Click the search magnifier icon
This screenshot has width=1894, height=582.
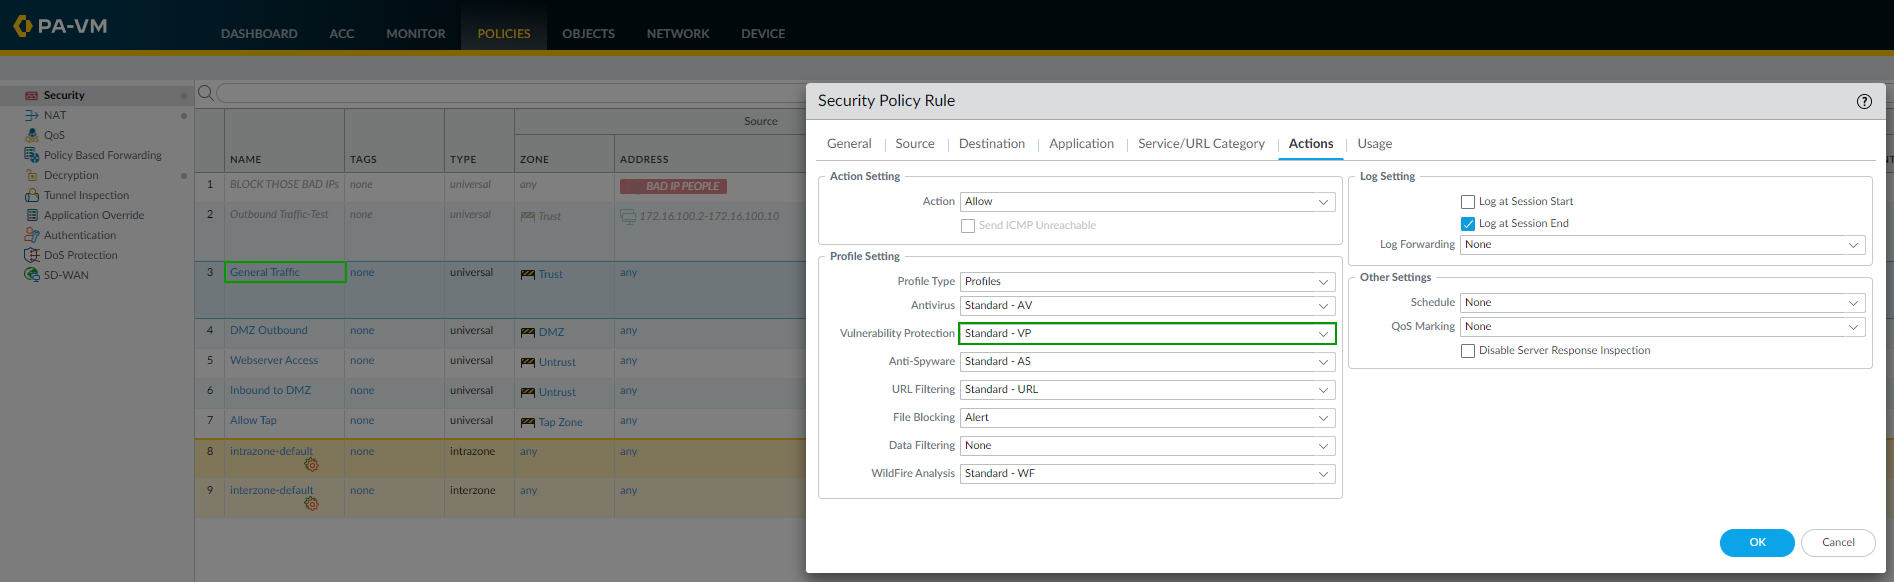click(205, 93)
